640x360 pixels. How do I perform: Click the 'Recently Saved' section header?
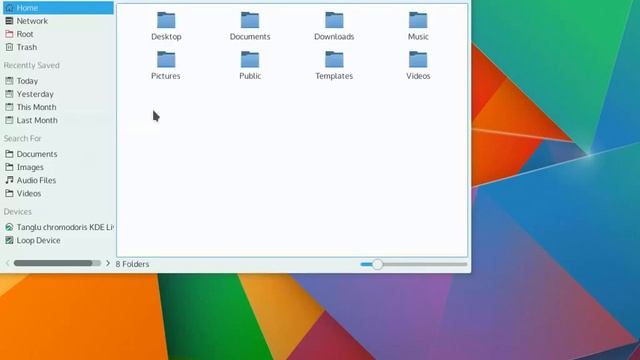point(31,65)
